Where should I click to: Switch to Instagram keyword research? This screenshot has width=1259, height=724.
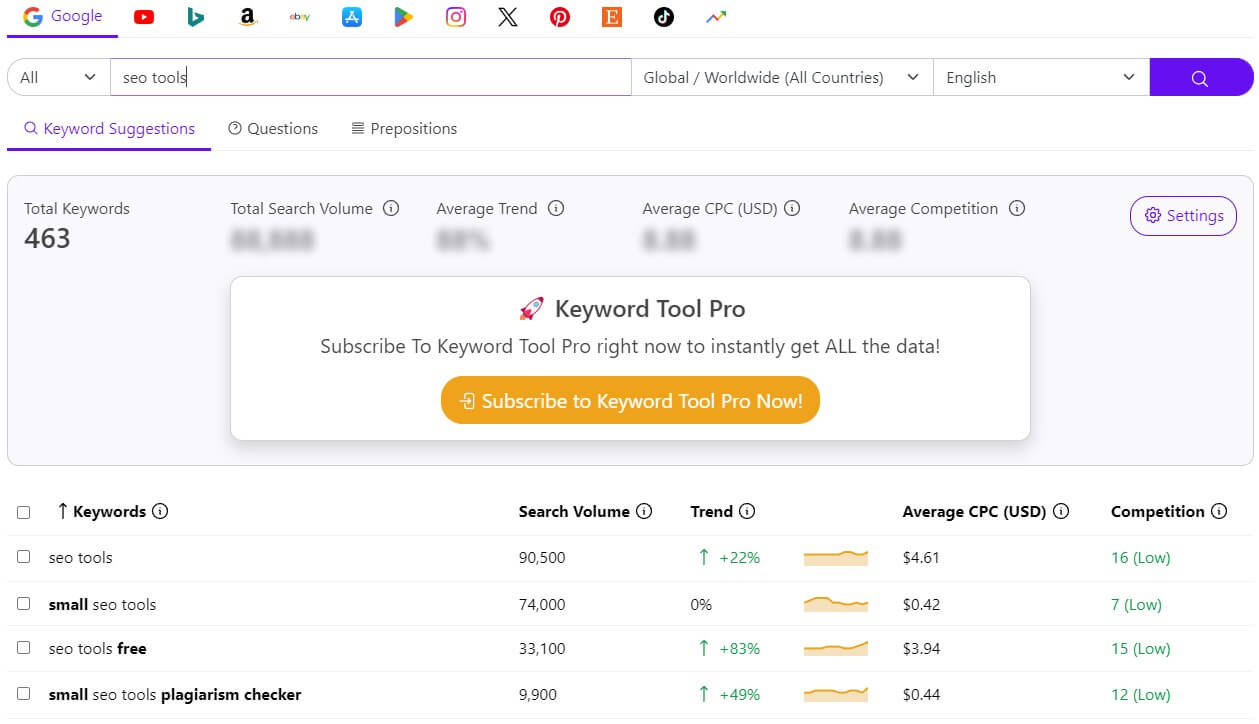click(x=455, y=17)
